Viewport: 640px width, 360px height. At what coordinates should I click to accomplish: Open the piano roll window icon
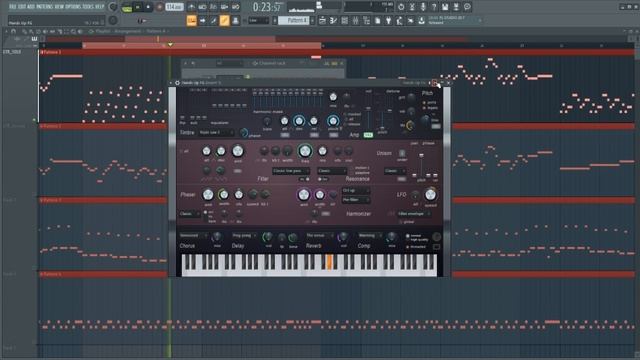point(333,20)
